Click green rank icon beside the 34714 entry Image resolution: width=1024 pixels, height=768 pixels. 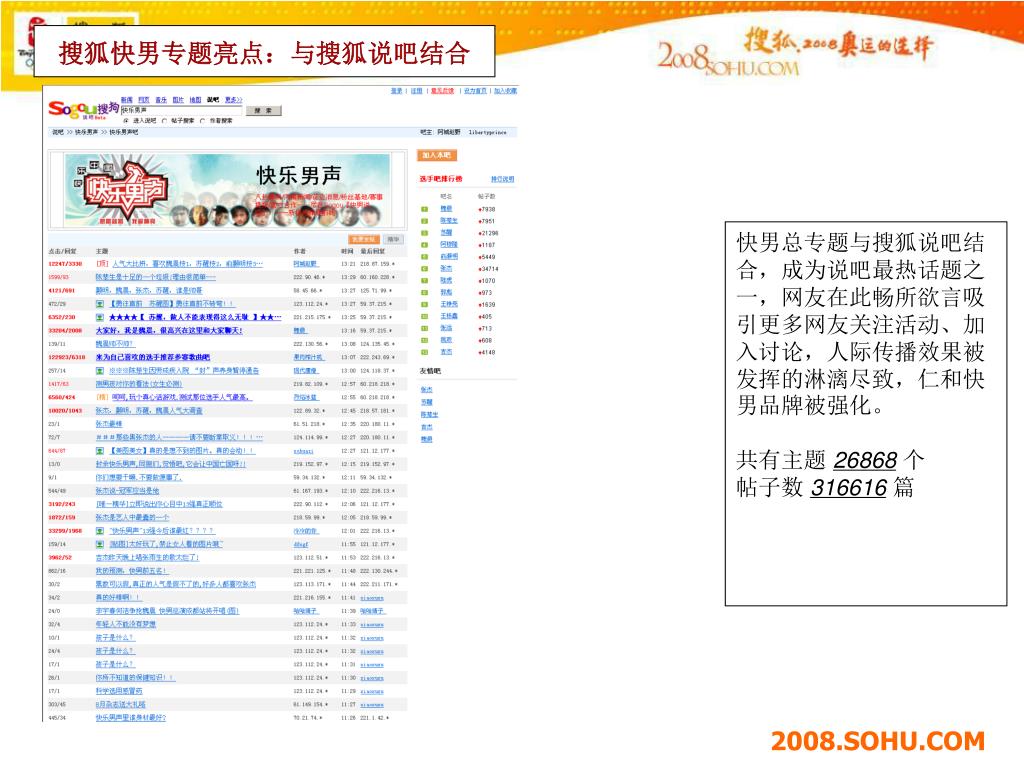(424, 268)
